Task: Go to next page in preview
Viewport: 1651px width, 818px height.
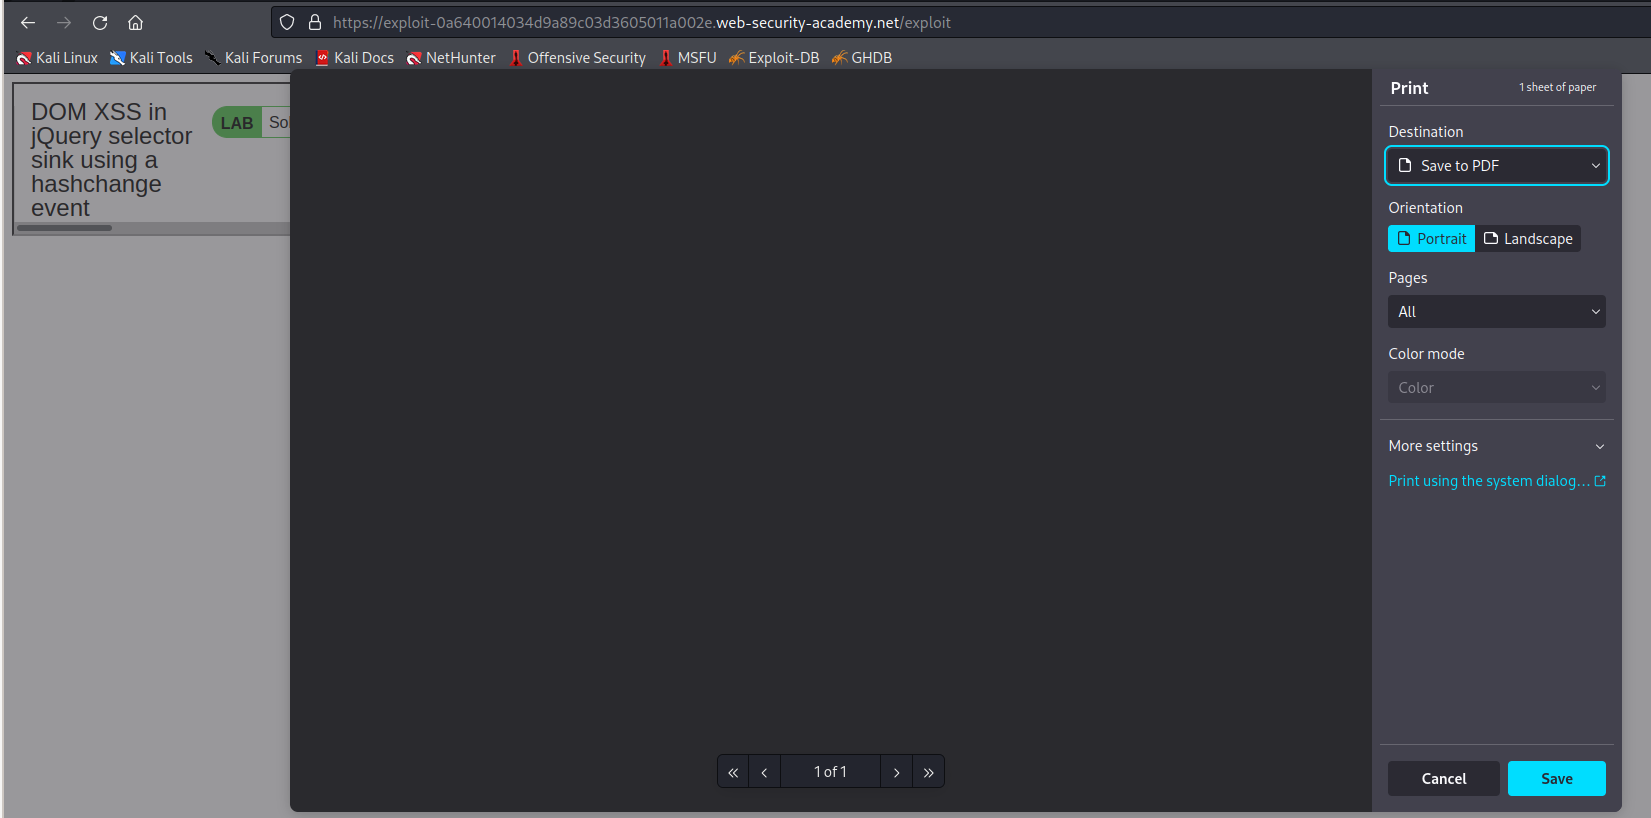Action: point(896,772)
